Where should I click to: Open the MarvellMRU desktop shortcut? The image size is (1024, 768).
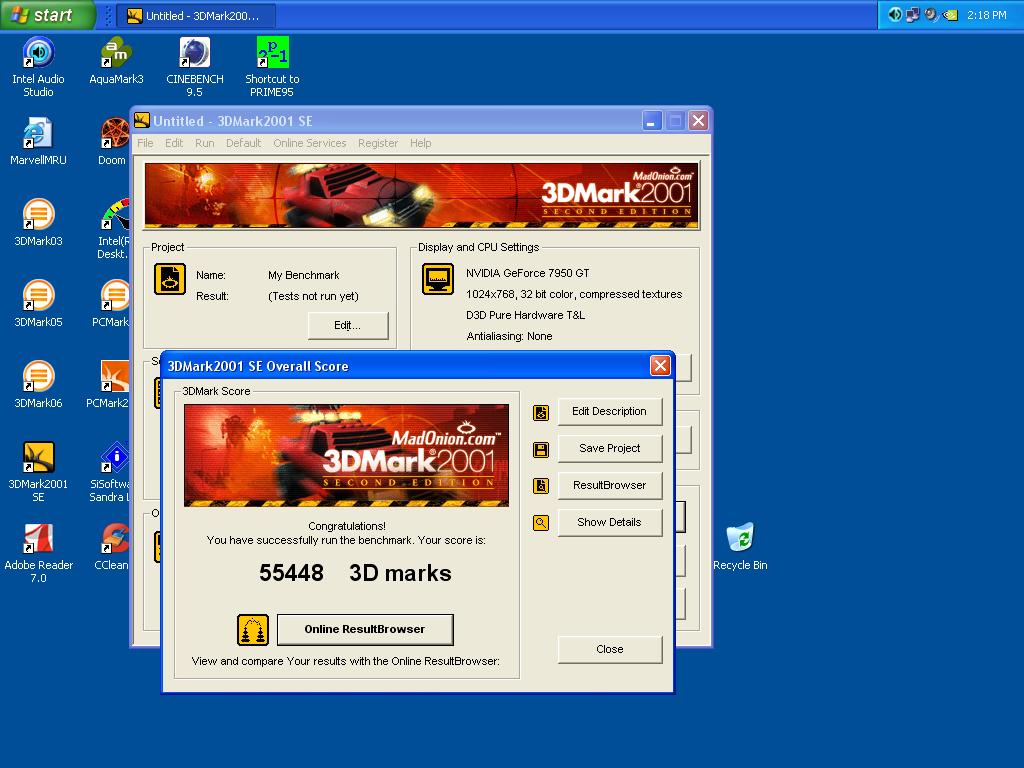coord(39,140)
